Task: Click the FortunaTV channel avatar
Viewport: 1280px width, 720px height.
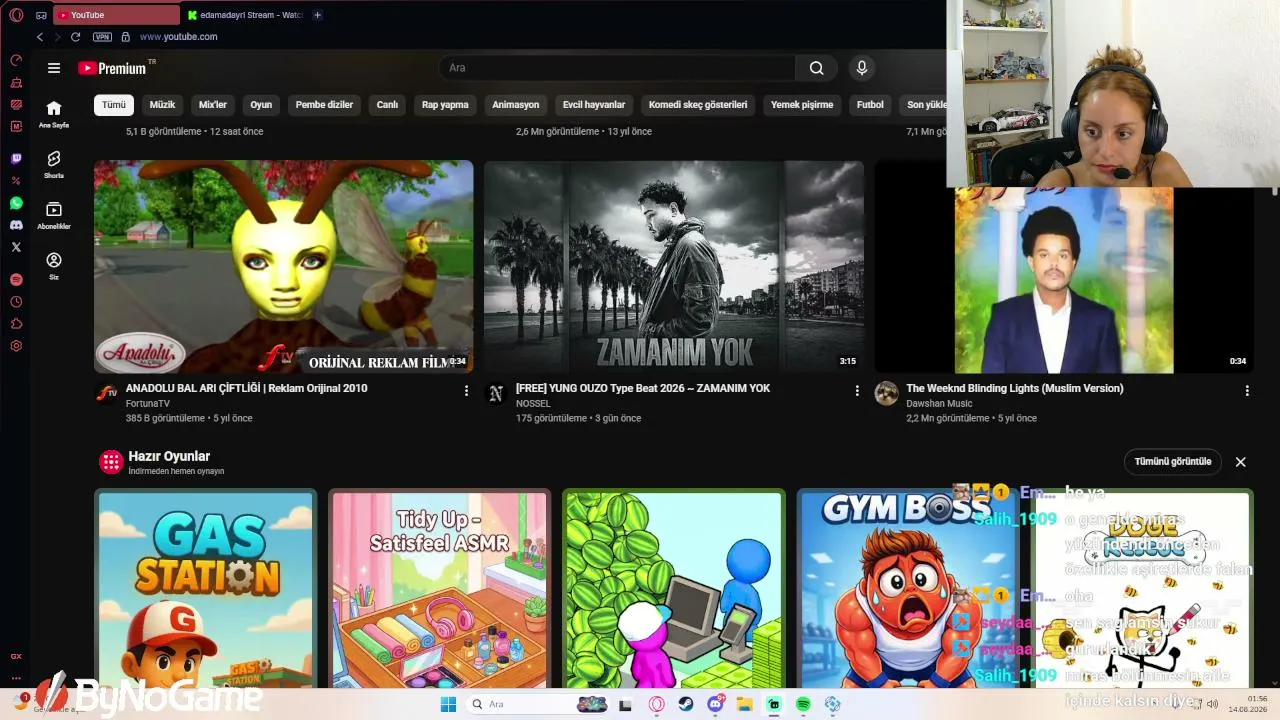Action: [106, 393]
